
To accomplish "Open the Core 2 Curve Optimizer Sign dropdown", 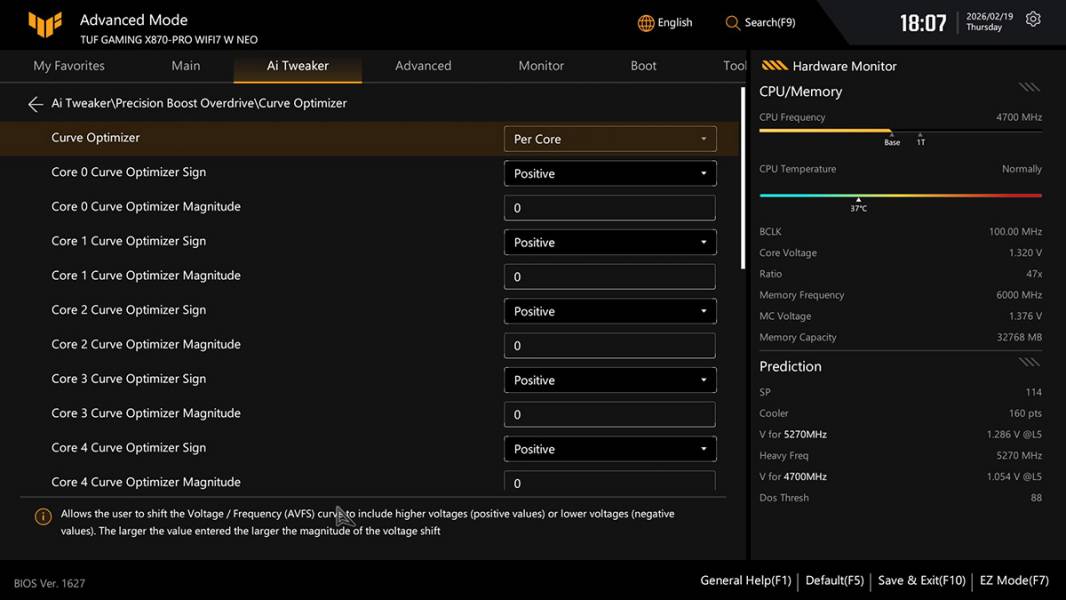I will tap(610, 311).
